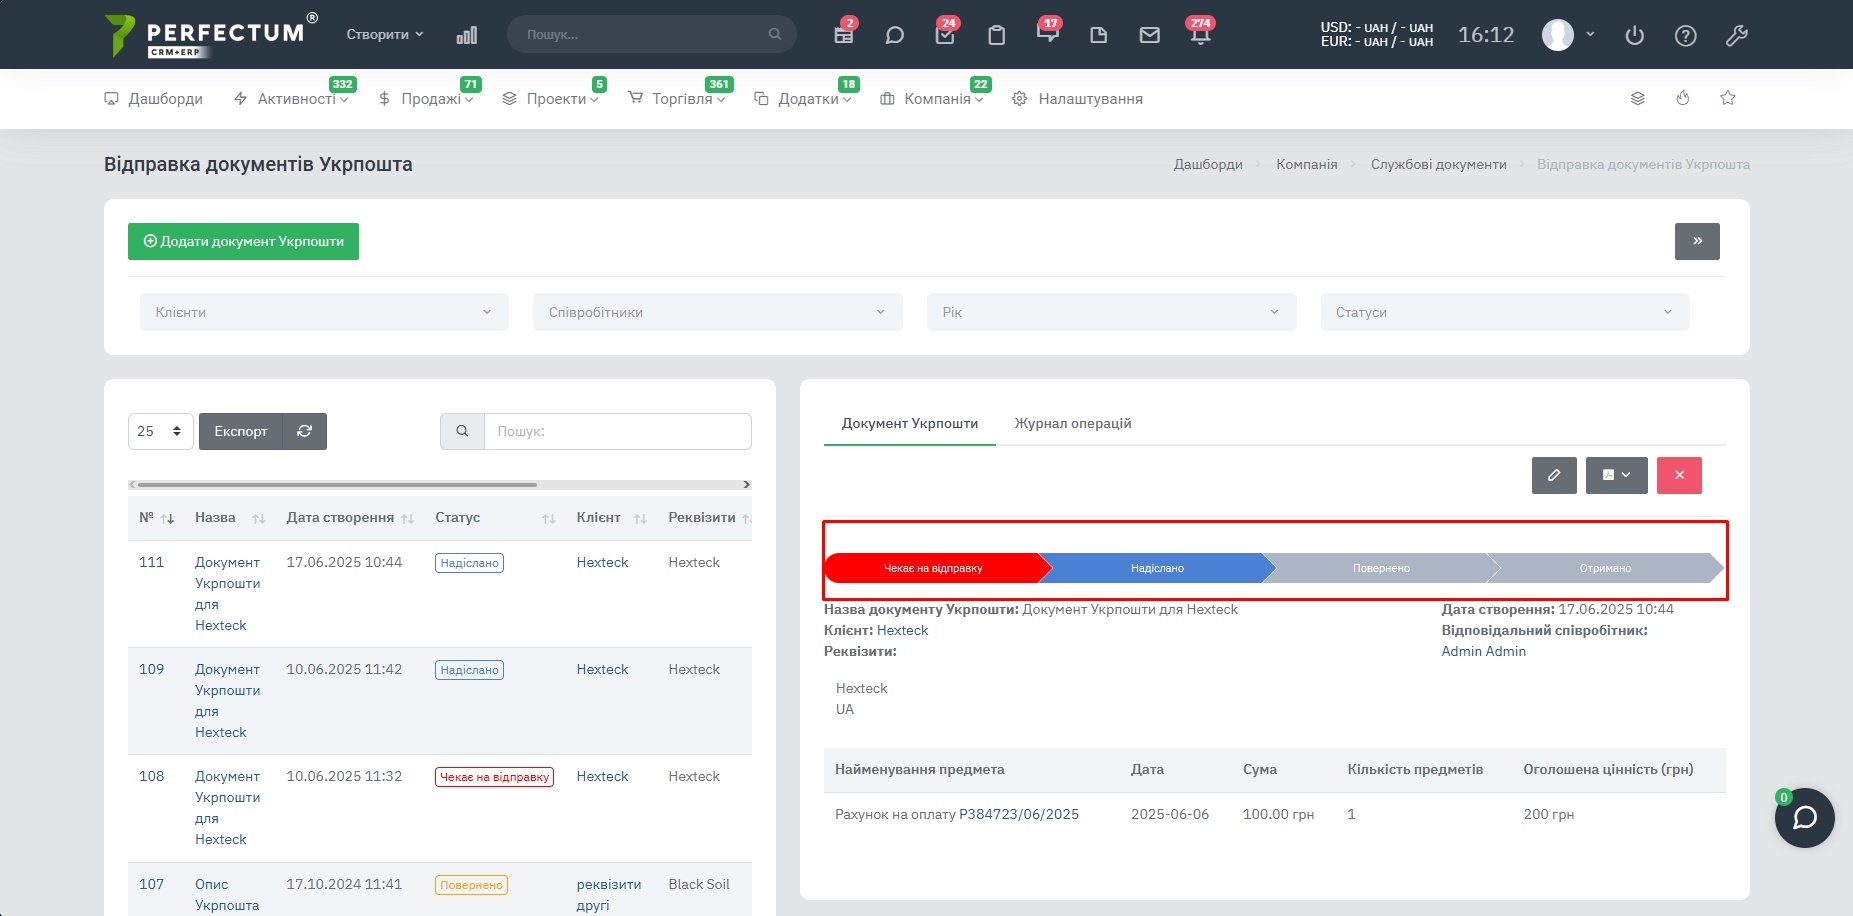Click the Perfectum CRM+ERP logo

click(x=211, y=35)
